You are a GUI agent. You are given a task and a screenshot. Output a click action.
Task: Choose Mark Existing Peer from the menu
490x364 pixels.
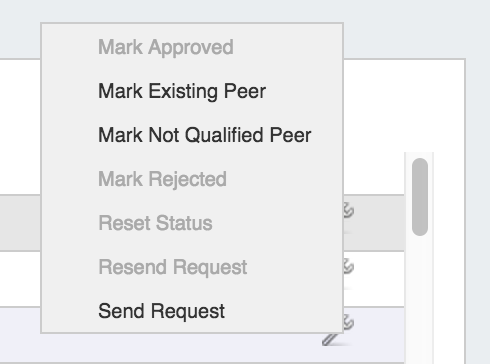(182, 91)
